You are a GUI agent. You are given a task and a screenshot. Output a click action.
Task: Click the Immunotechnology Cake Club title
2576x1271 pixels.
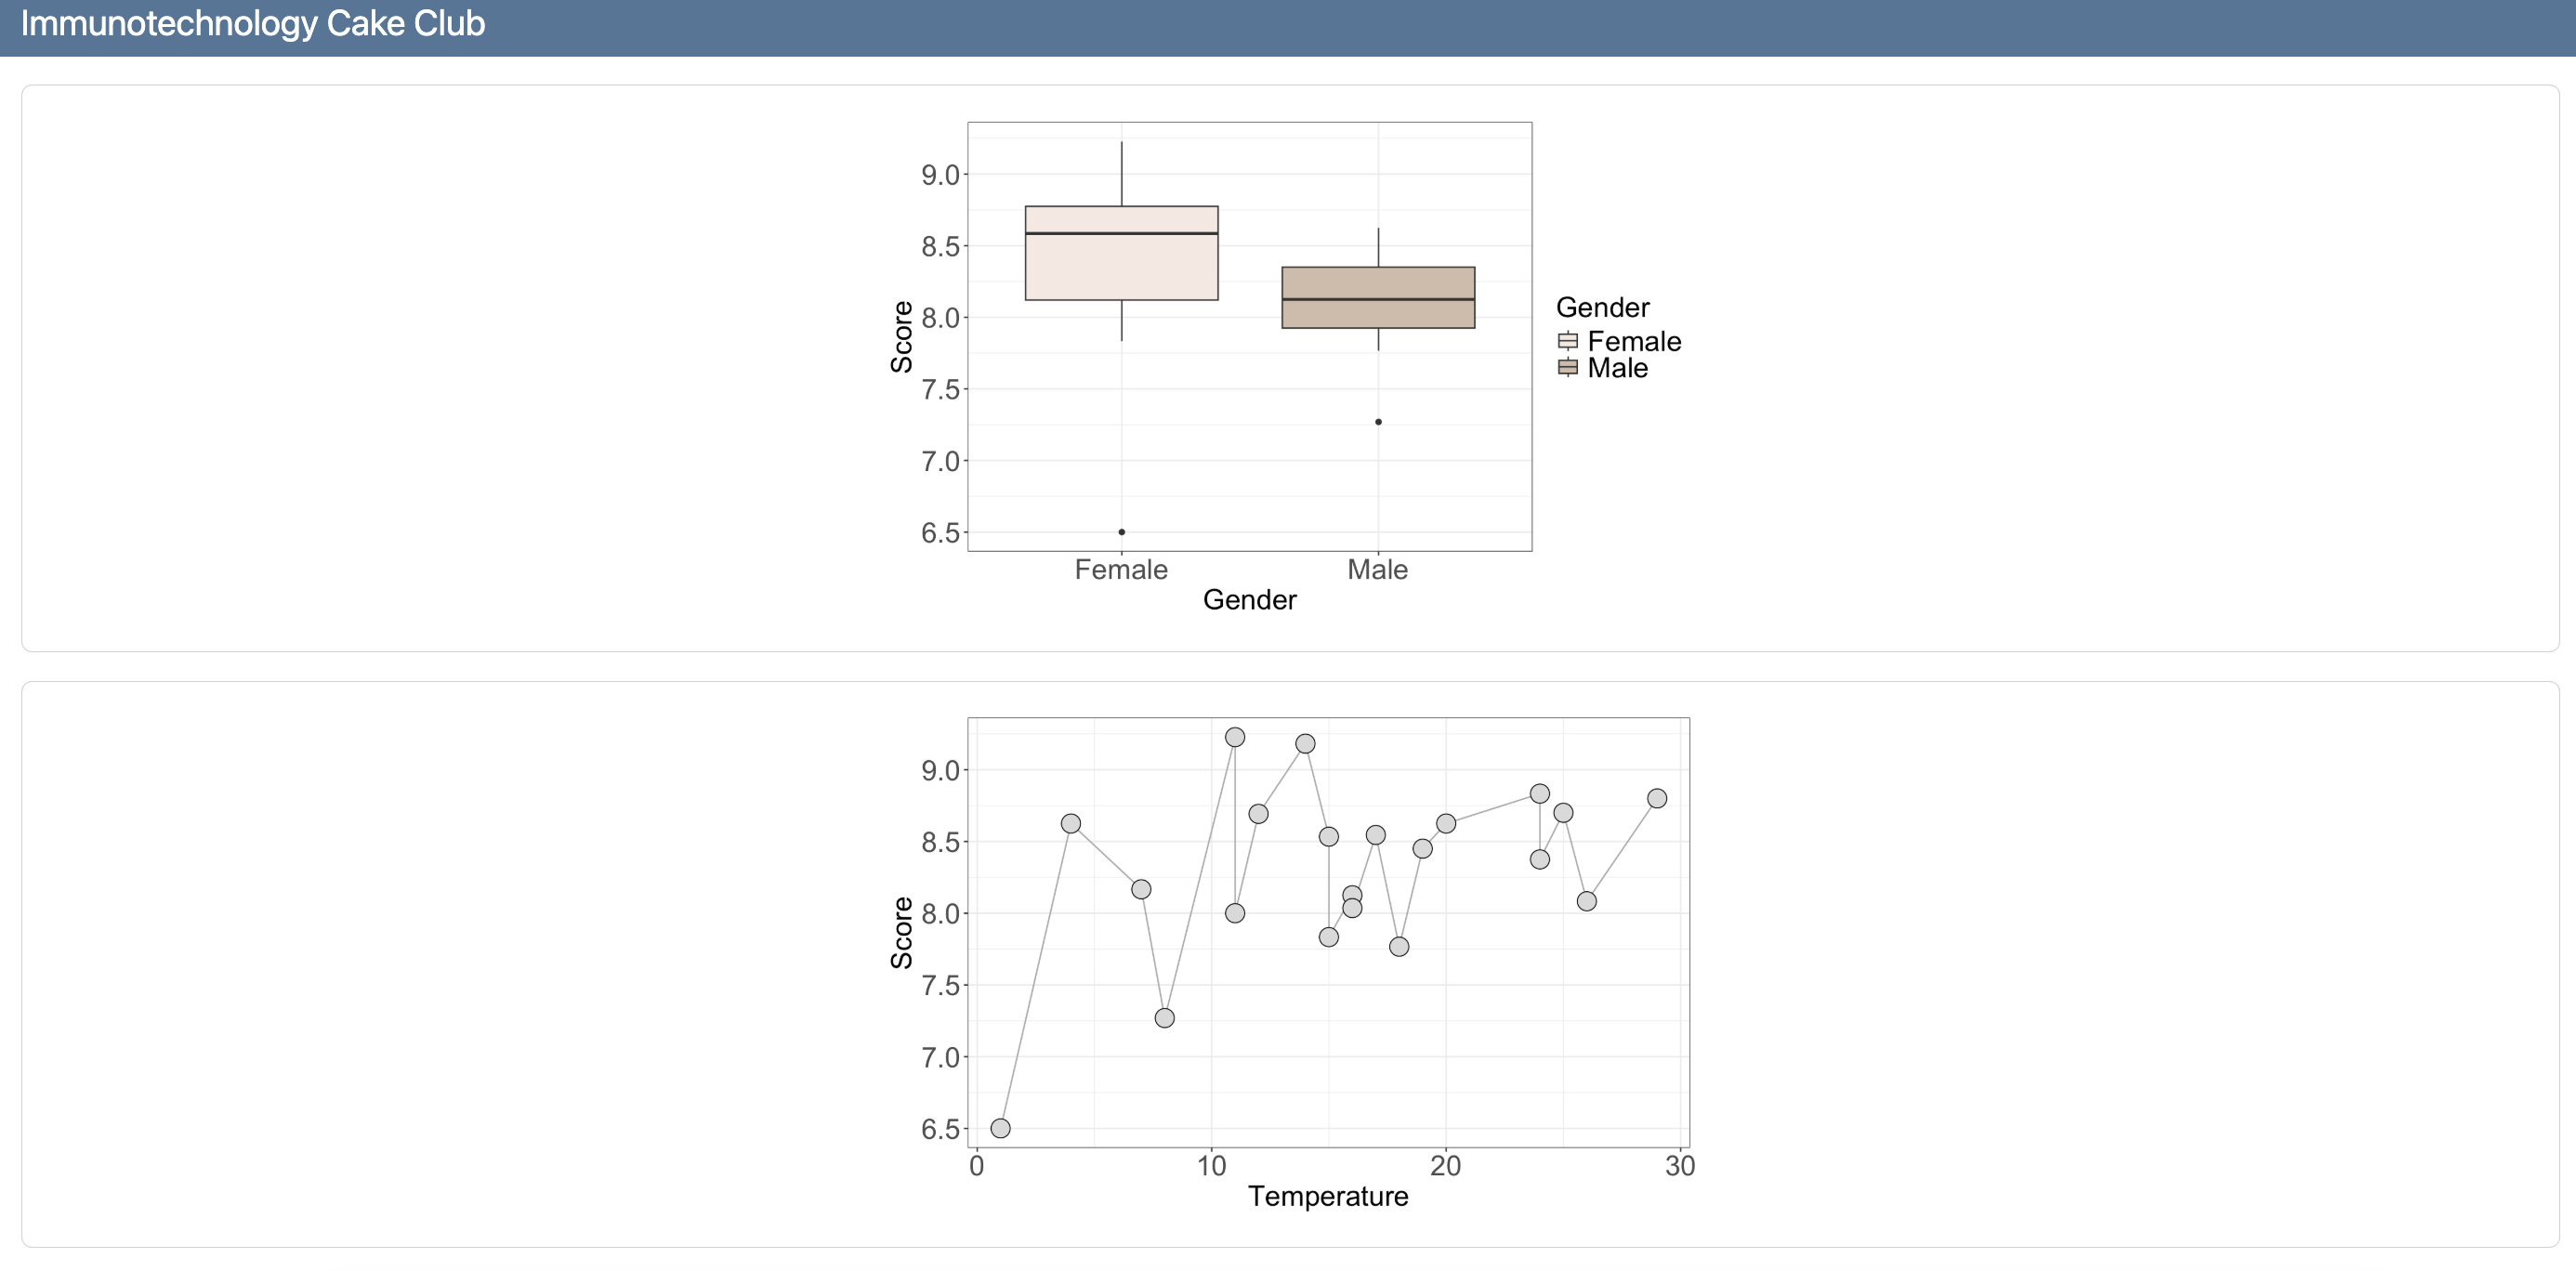pyautogui.click(x=252, y=24)
